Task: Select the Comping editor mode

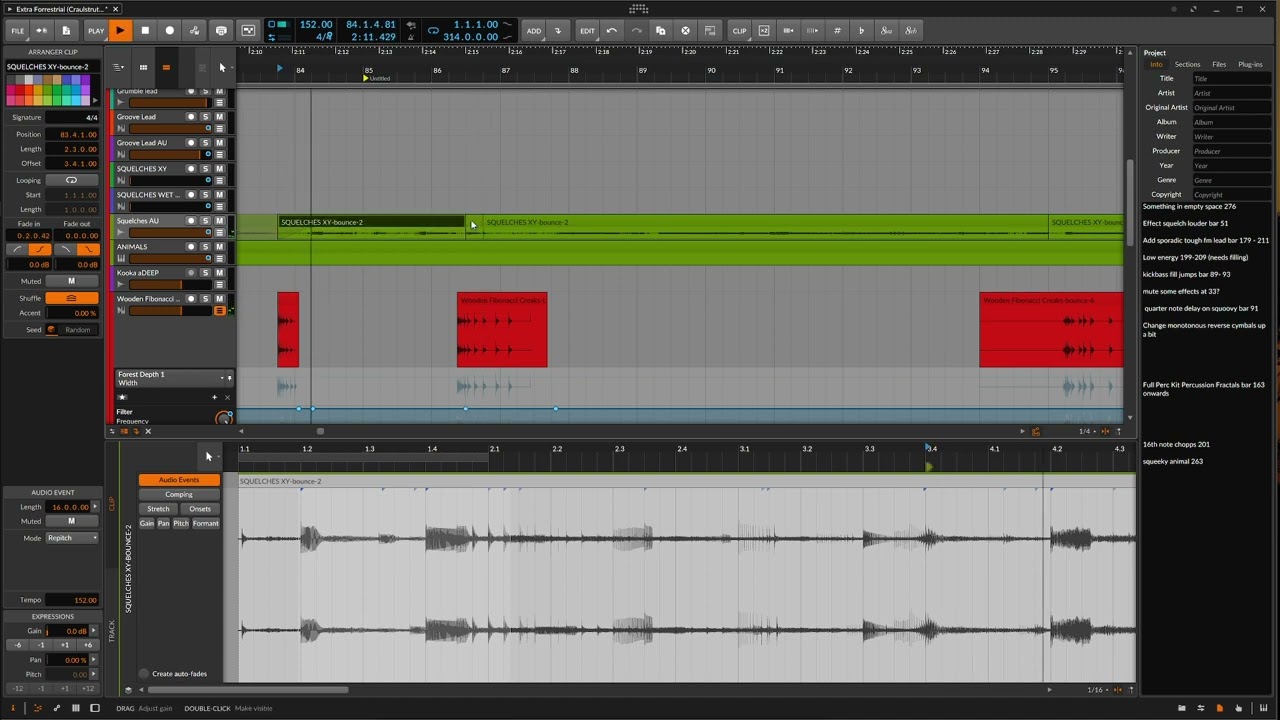Action: [179, 494]
